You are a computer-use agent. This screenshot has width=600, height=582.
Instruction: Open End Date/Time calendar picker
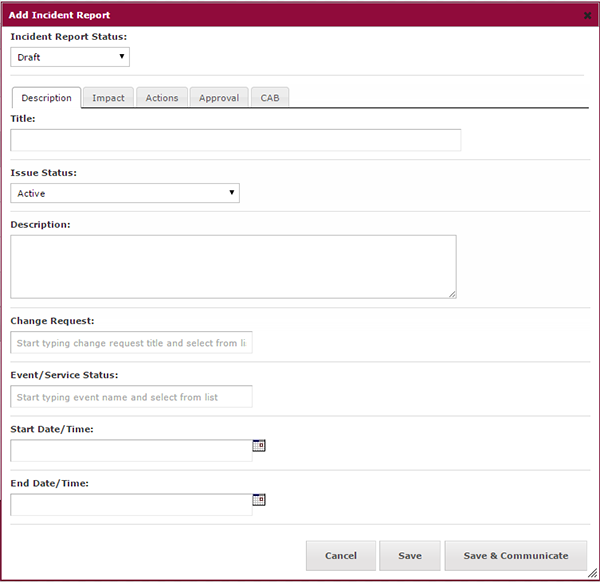[259, 500]
